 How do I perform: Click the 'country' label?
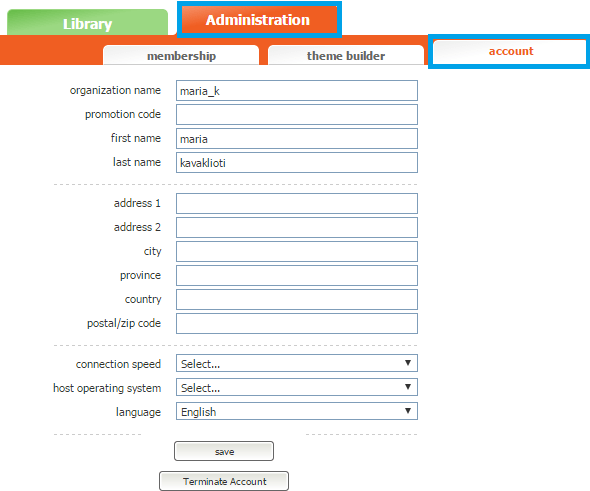pyautogui.click(x=143, y=299)
